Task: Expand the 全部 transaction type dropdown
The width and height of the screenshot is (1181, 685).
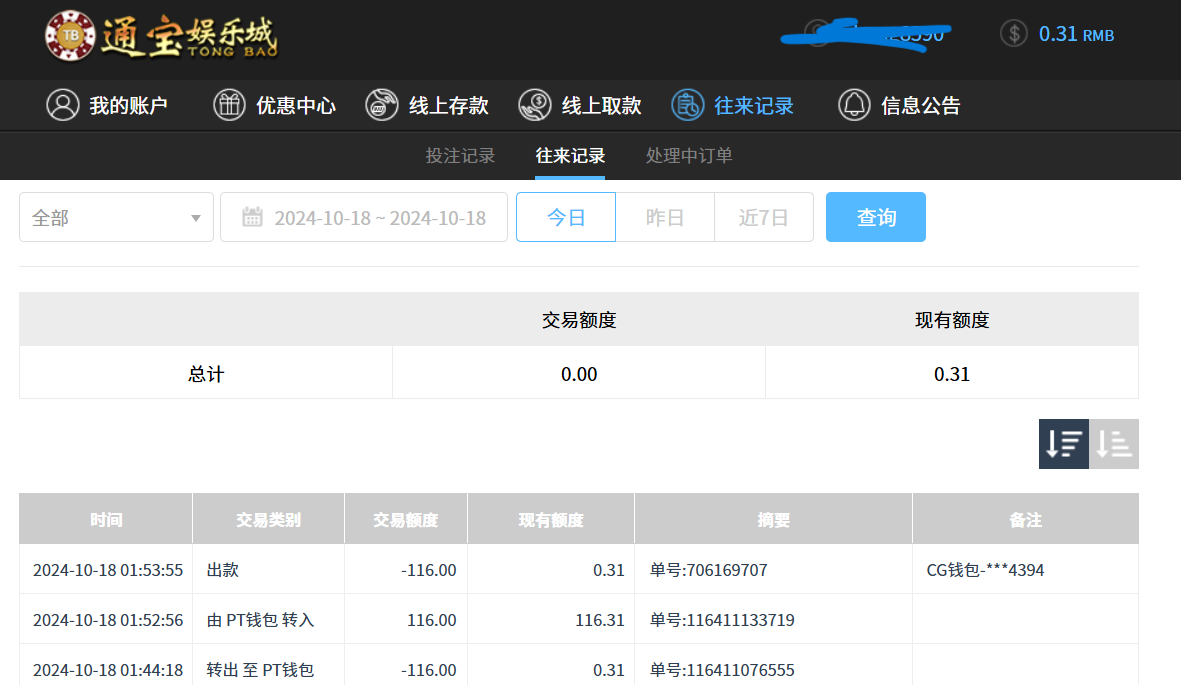Action: 116,217
